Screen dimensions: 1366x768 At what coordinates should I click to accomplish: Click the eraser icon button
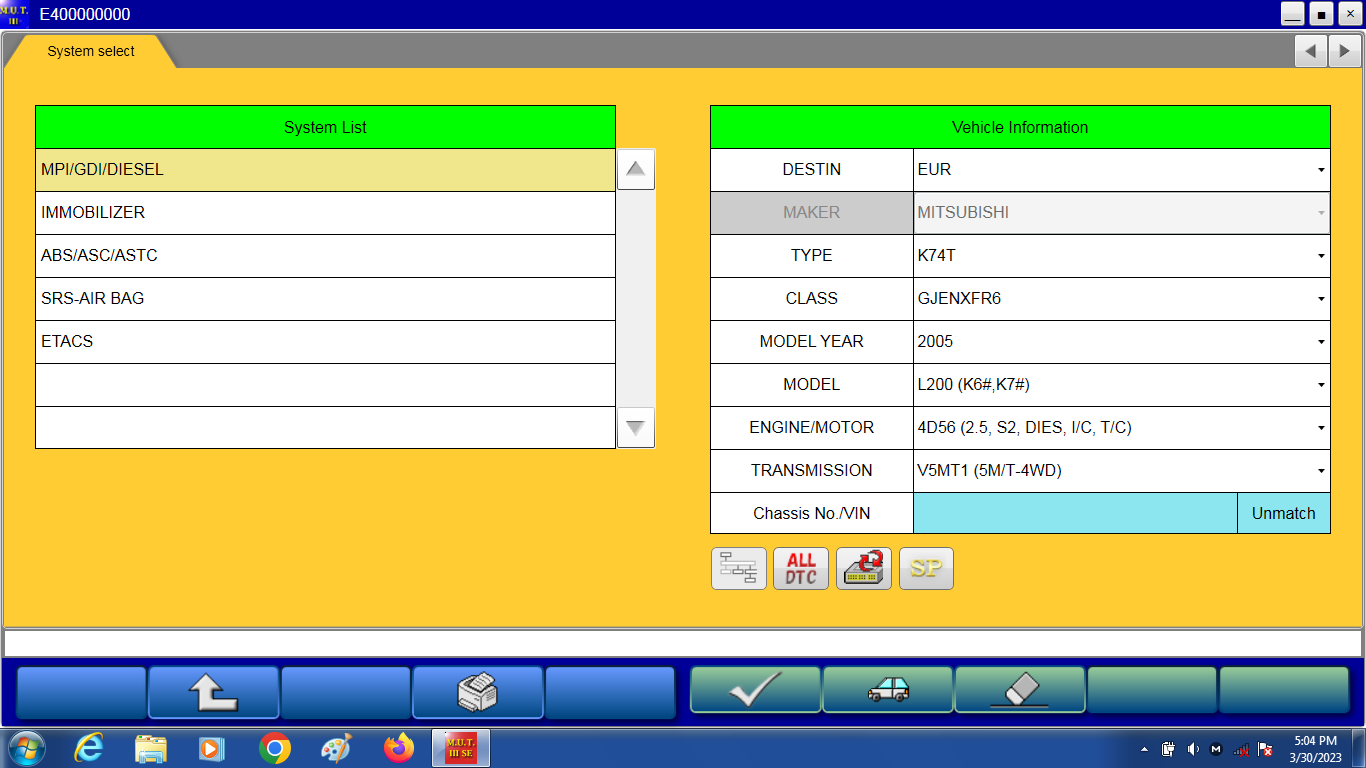[1020, 690]
